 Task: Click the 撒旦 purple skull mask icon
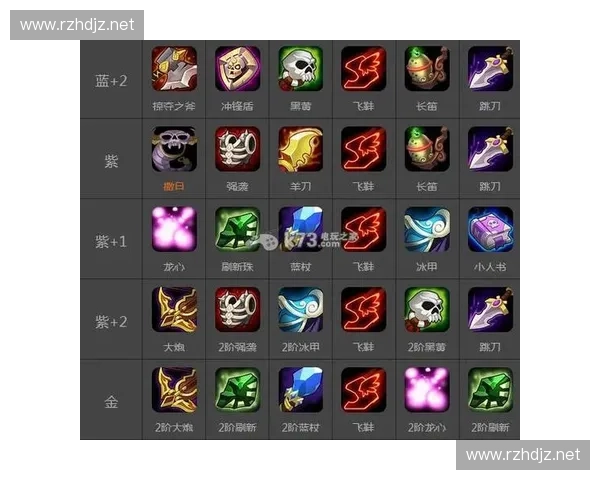pyautogui.click(x=174, y=149)
